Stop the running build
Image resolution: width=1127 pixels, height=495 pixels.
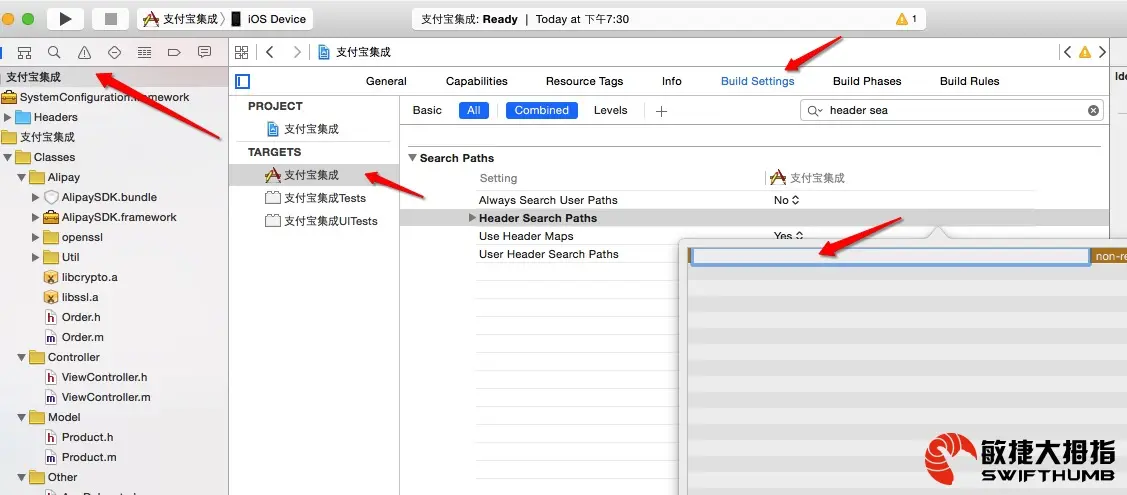click(x=111, y=19)
